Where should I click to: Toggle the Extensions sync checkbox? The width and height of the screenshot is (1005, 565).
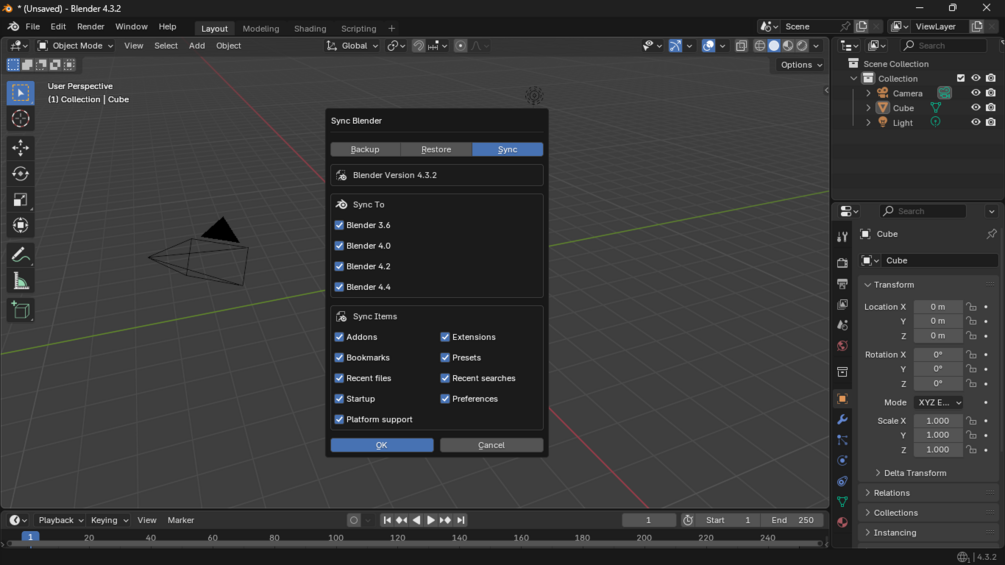pos(445,337)
